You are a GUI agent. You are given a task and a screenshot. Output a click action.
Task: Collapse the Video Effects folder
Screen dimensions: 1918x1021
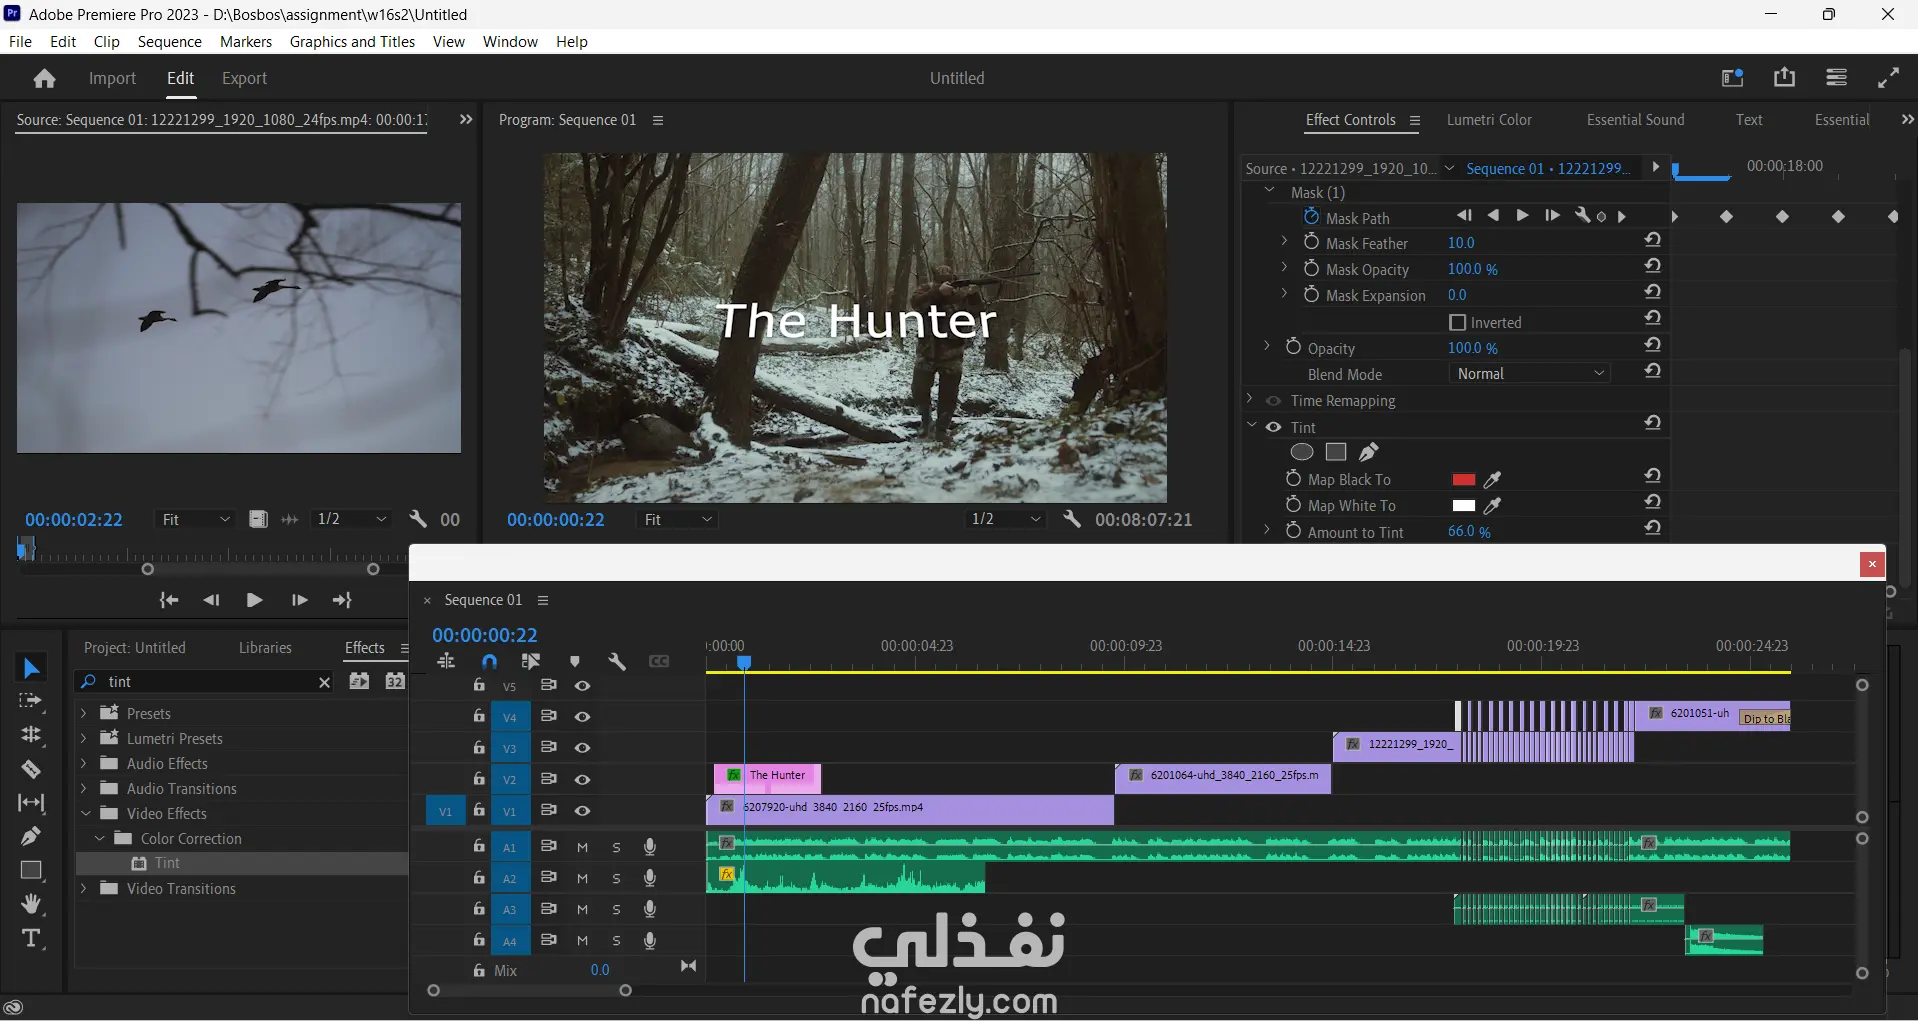click(x=84, y=813)
